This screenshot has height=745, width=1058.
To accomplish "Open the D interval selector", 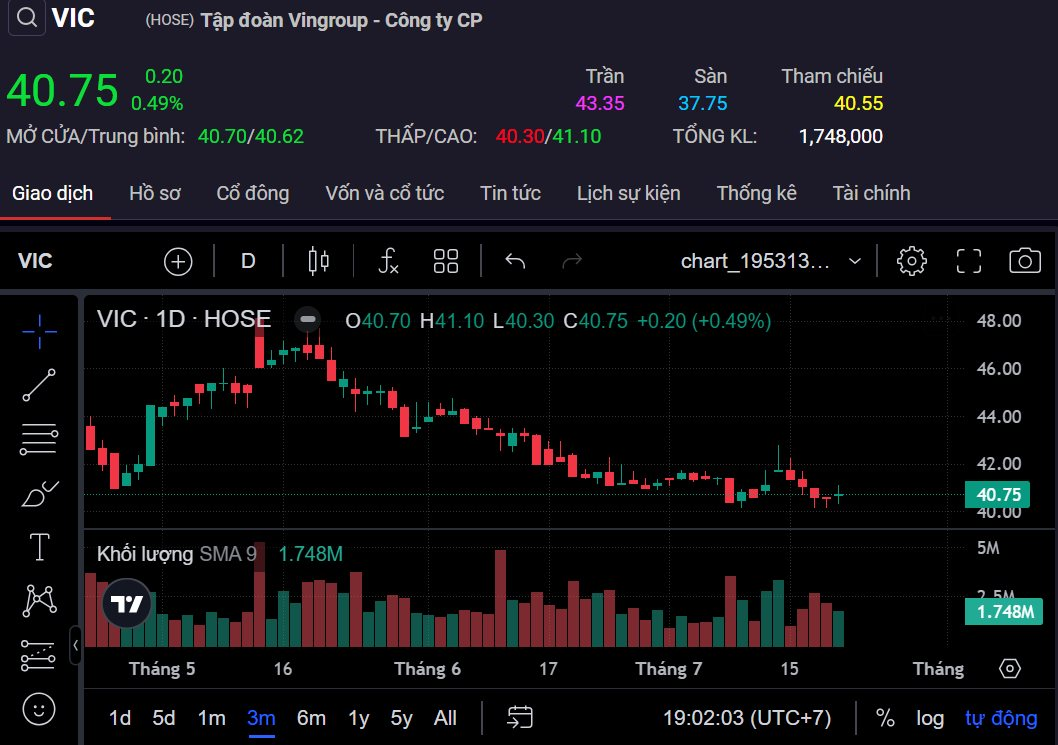I will [248, 262].
